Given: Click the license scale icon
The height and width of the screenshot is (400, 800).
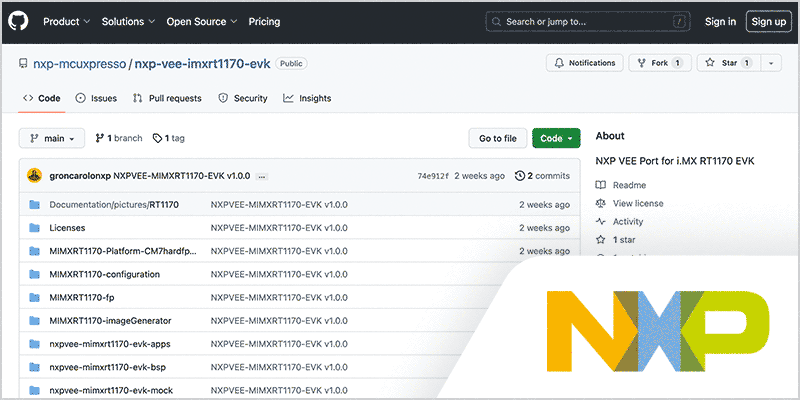Looking at the screenshot, I should click(601, 203).
